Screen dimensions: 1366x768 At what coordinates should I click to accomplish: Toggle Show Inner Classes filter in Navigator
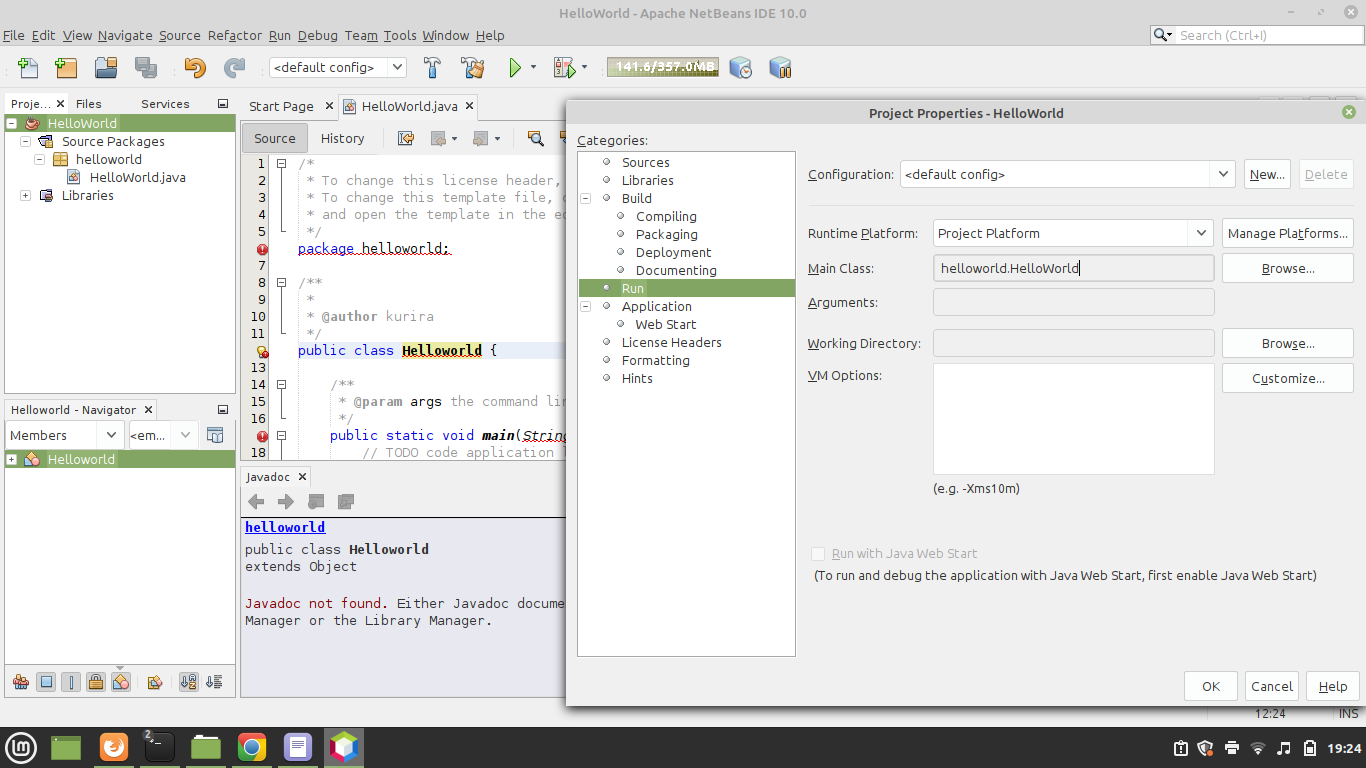coord(120,682)
